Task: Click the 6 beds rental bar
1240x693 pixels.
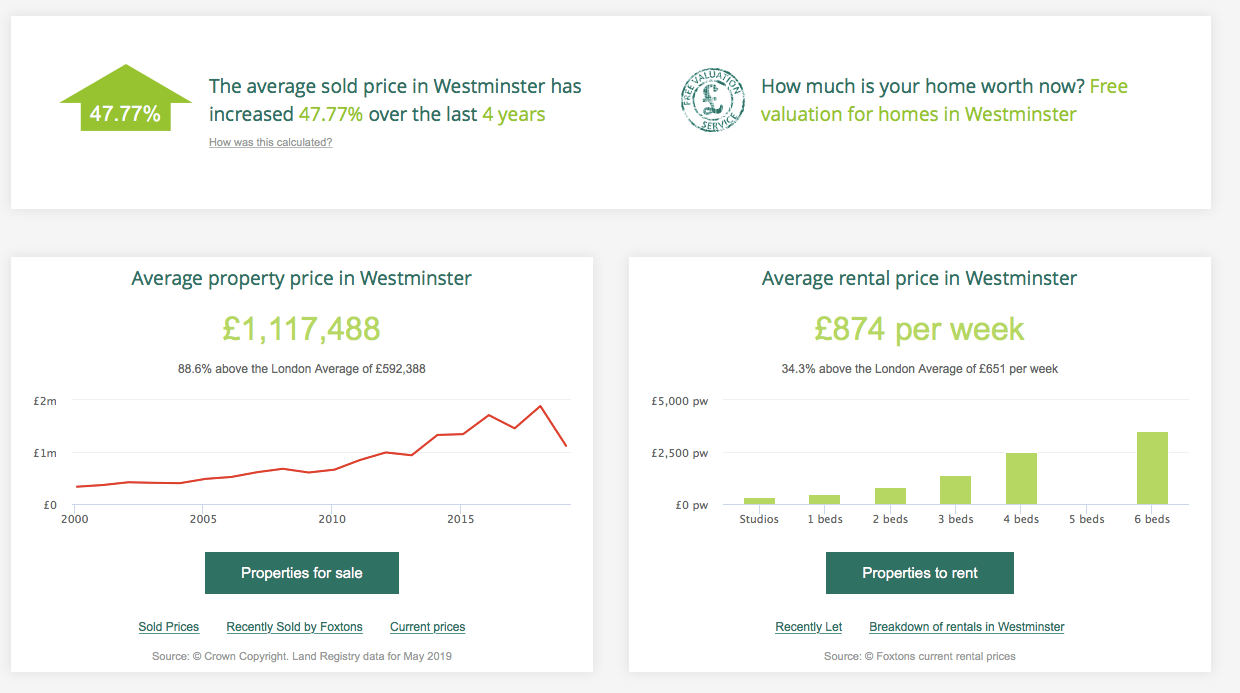Action: (x=1152, y=468)
